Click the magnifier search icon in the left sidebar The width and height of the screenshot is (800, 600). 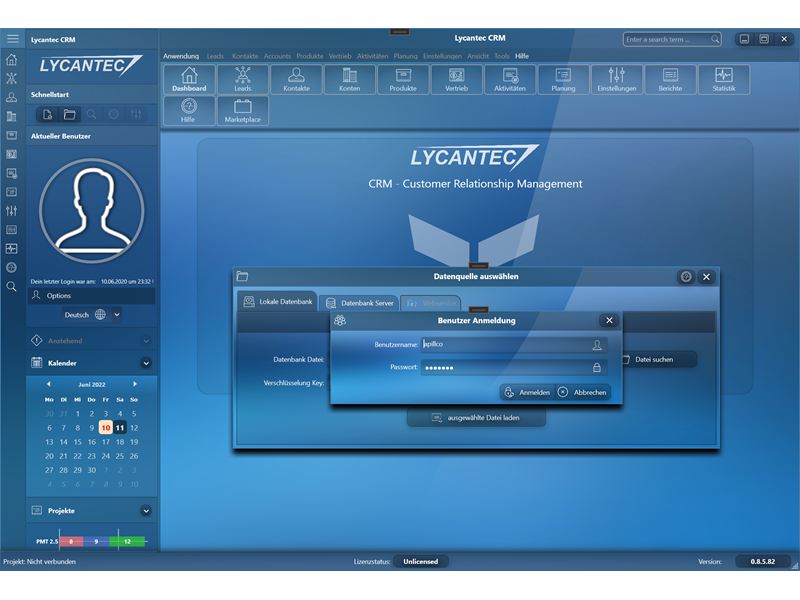[11, 286]
